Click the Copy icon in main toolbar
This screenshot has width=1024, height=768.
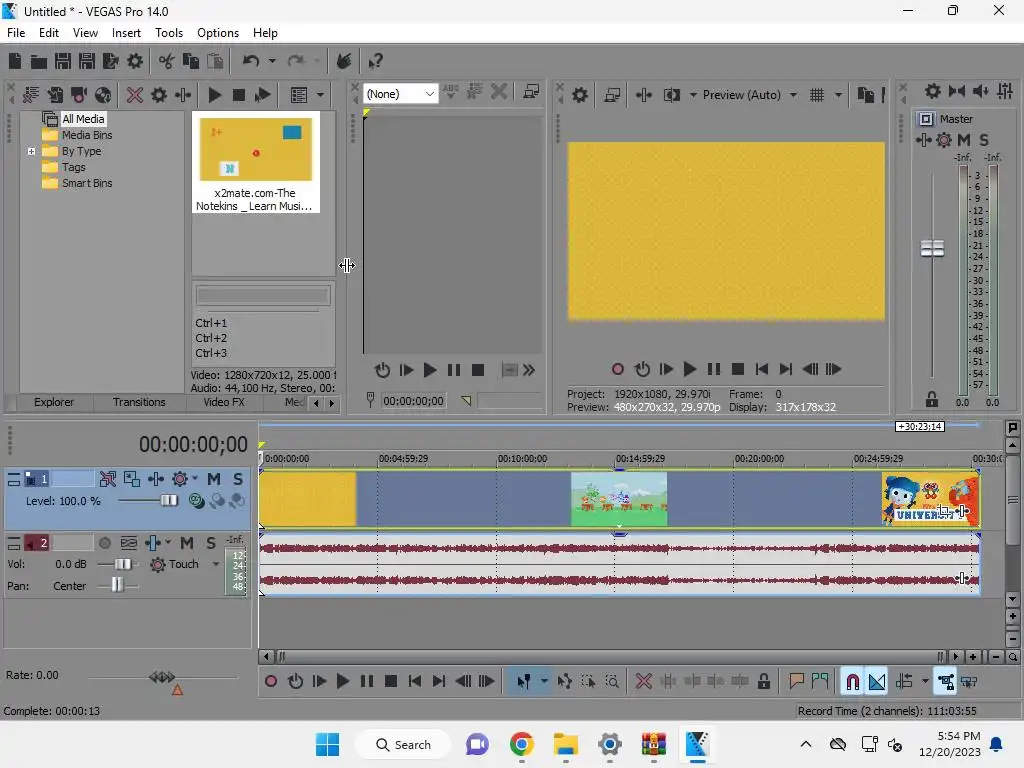click(191, 61)
